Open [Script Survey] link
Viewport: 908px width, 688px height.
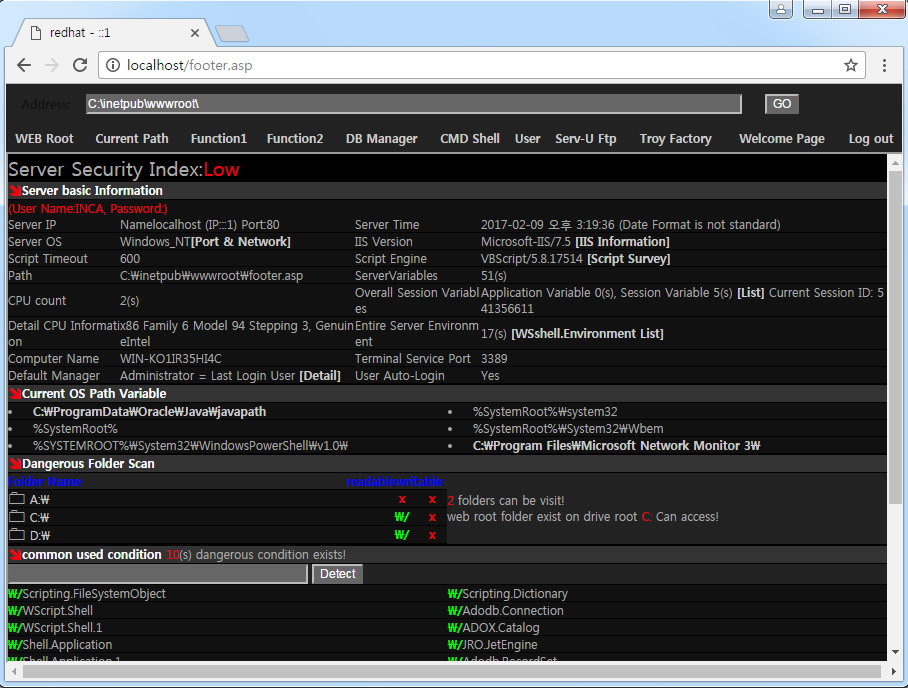tap(629, 259)
